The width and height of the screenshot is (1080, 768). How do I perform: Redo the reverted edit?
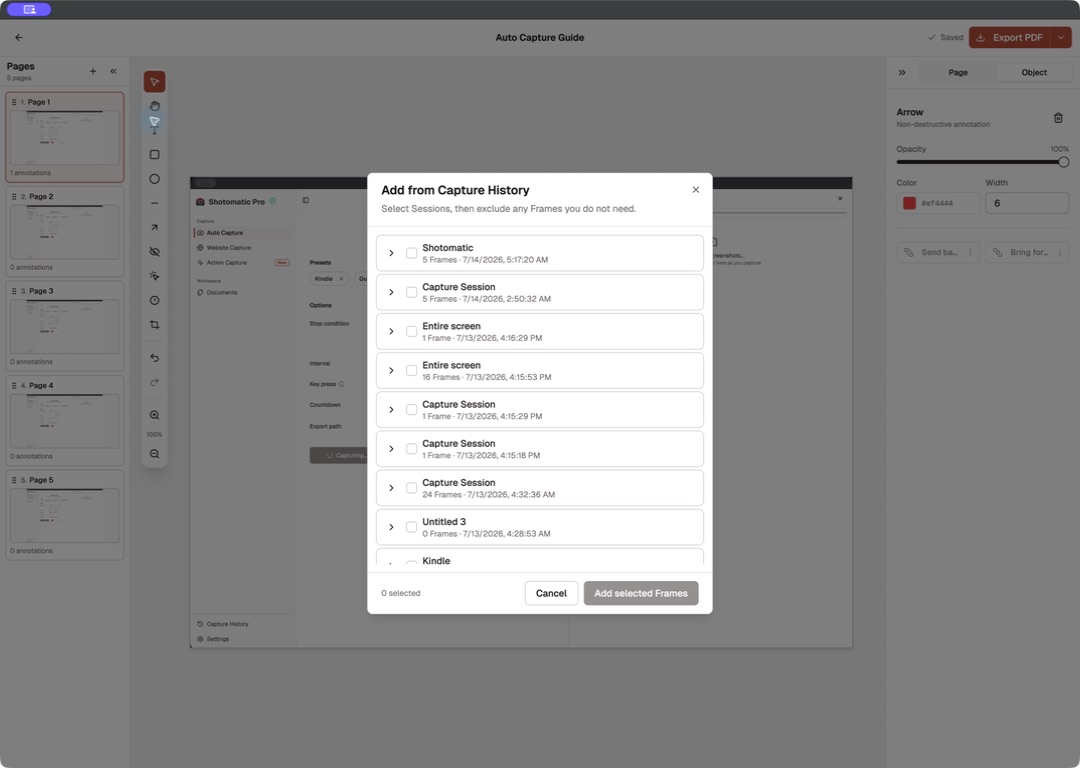[154, 382]
